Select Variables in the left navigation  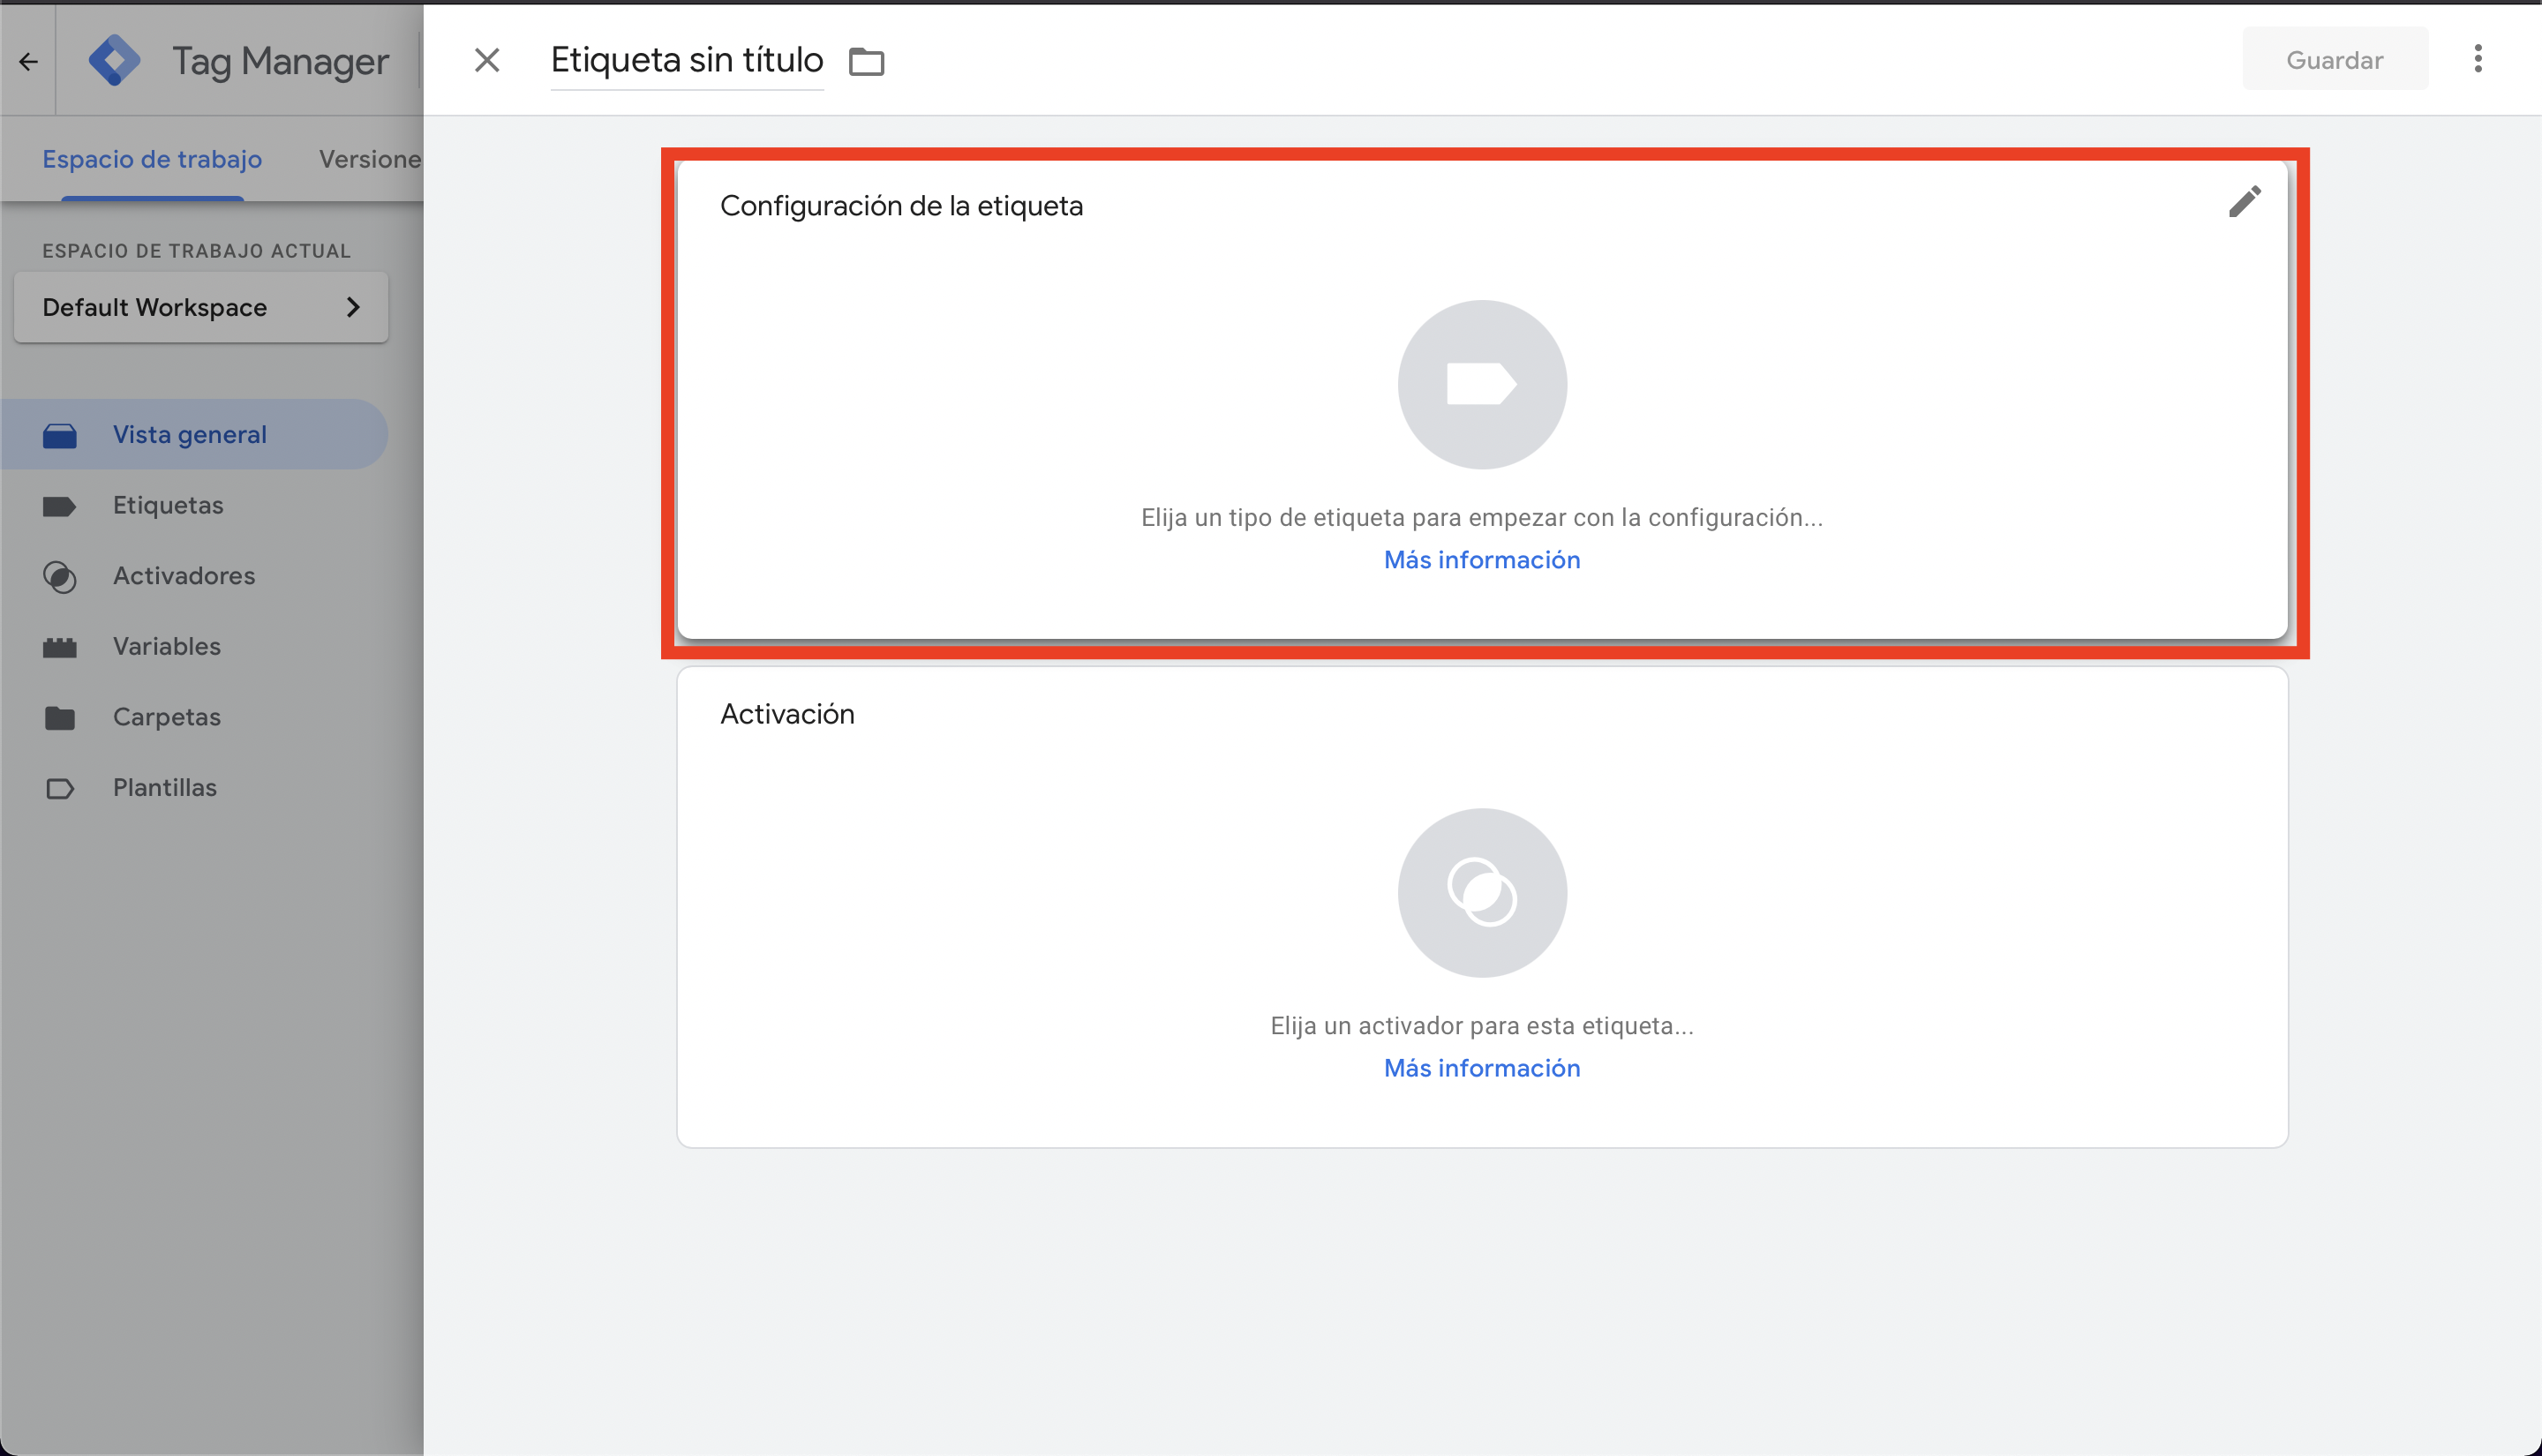tap(166, 646)
